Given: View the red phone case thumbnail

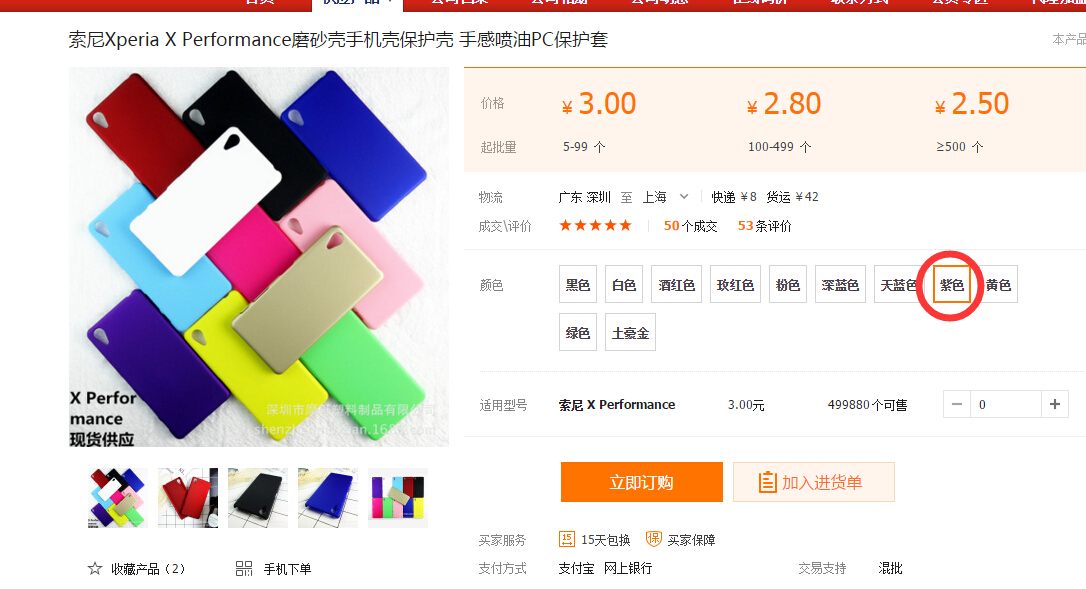Looking at the screenshot, I should coord(188,498).
